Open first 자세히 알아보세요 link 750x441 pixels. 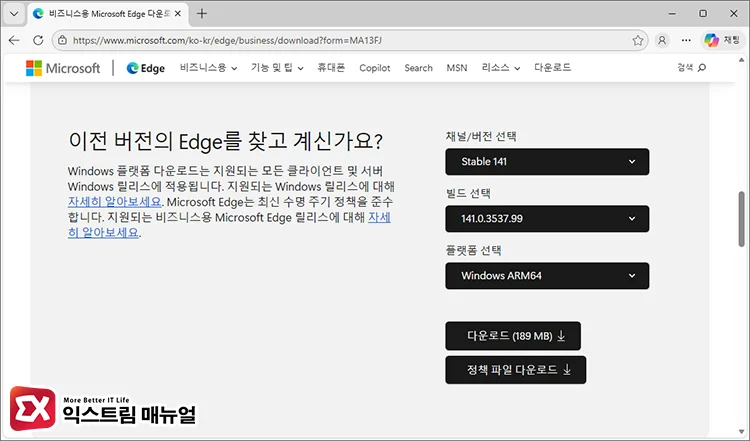[114, 202]
